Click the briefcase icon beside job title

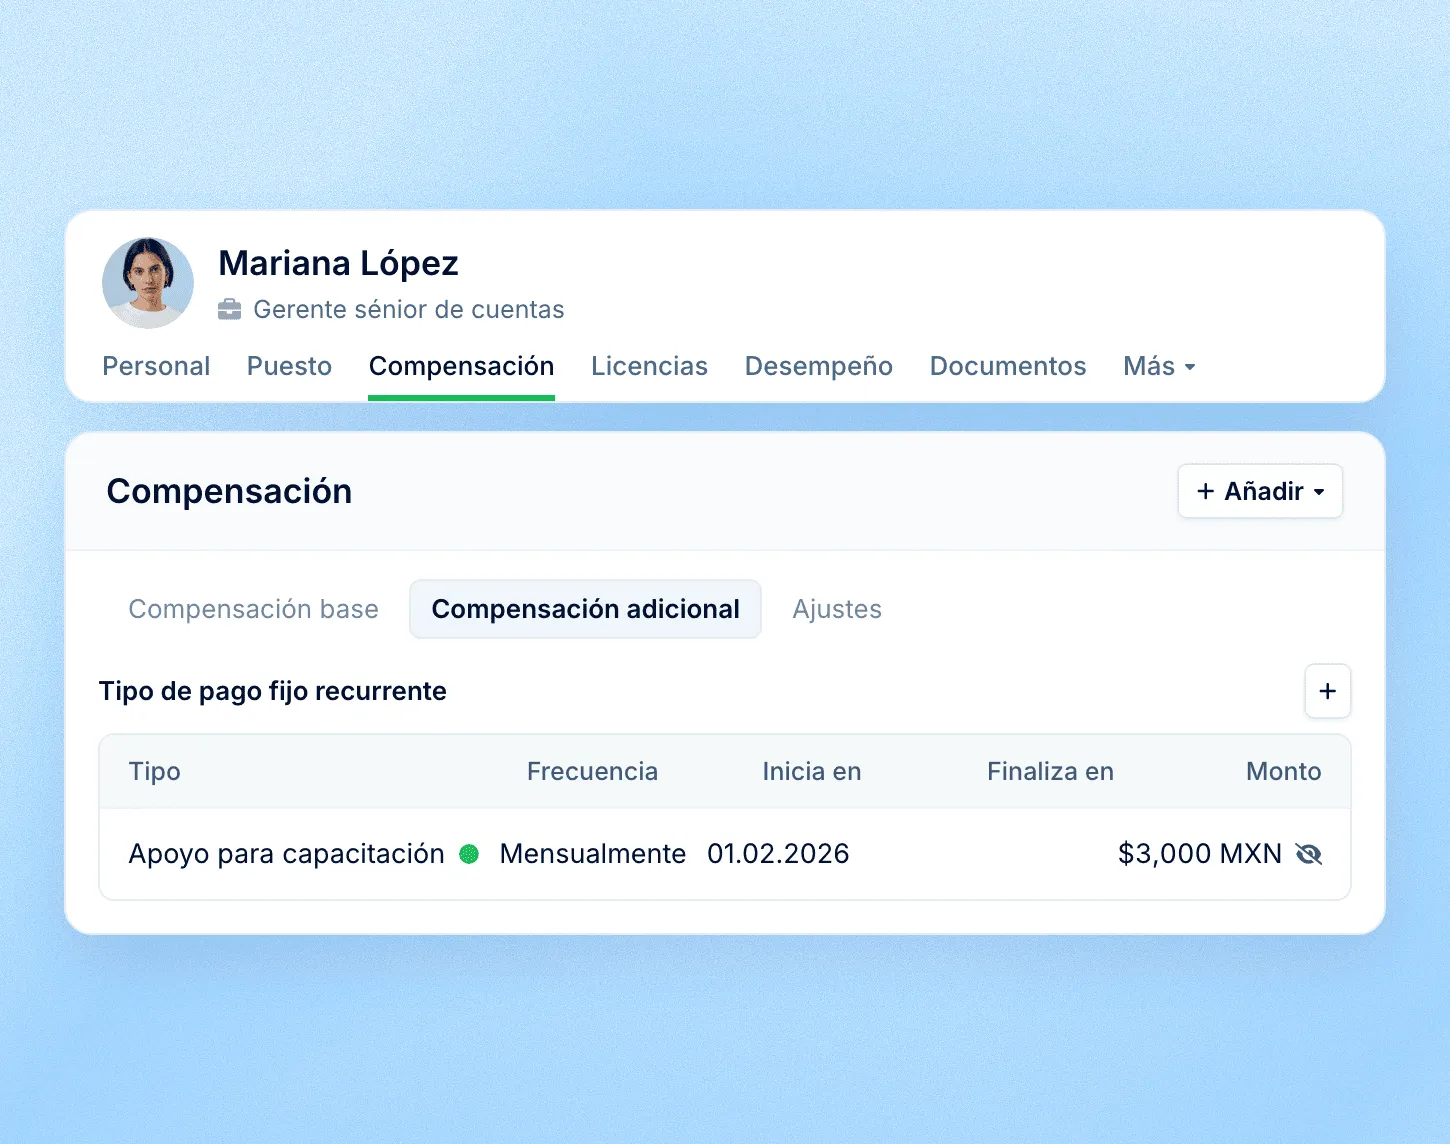click(230, 310)
